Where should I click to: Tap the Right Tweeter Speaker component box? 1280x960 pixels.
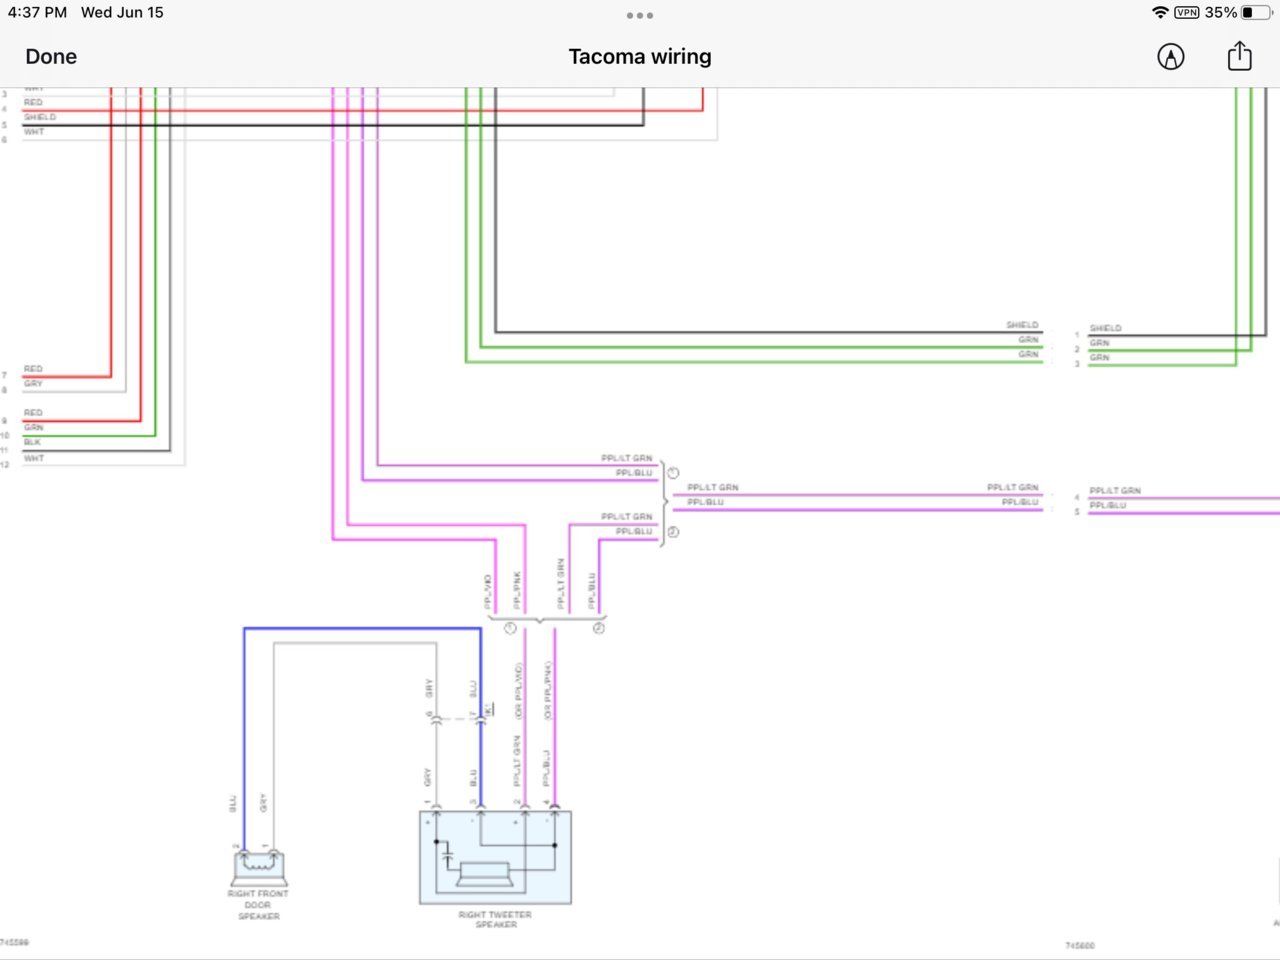(x=495, y=857)
